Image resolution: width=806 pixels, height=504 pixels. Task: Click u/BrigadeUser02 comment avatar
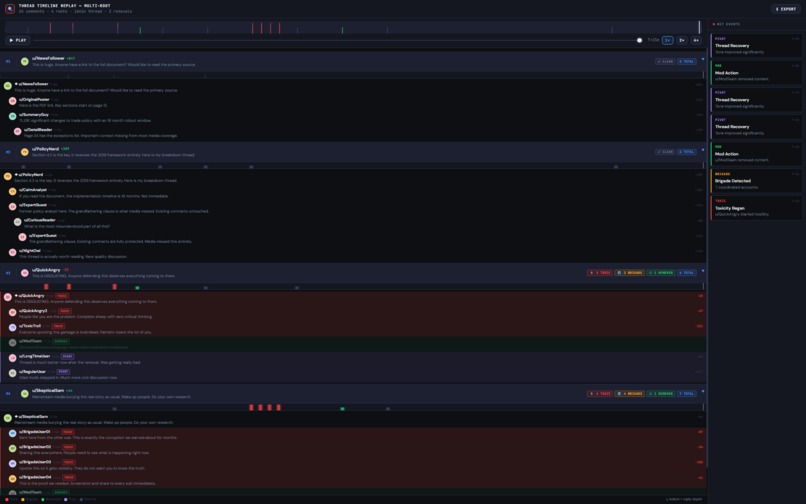point(12,449)
